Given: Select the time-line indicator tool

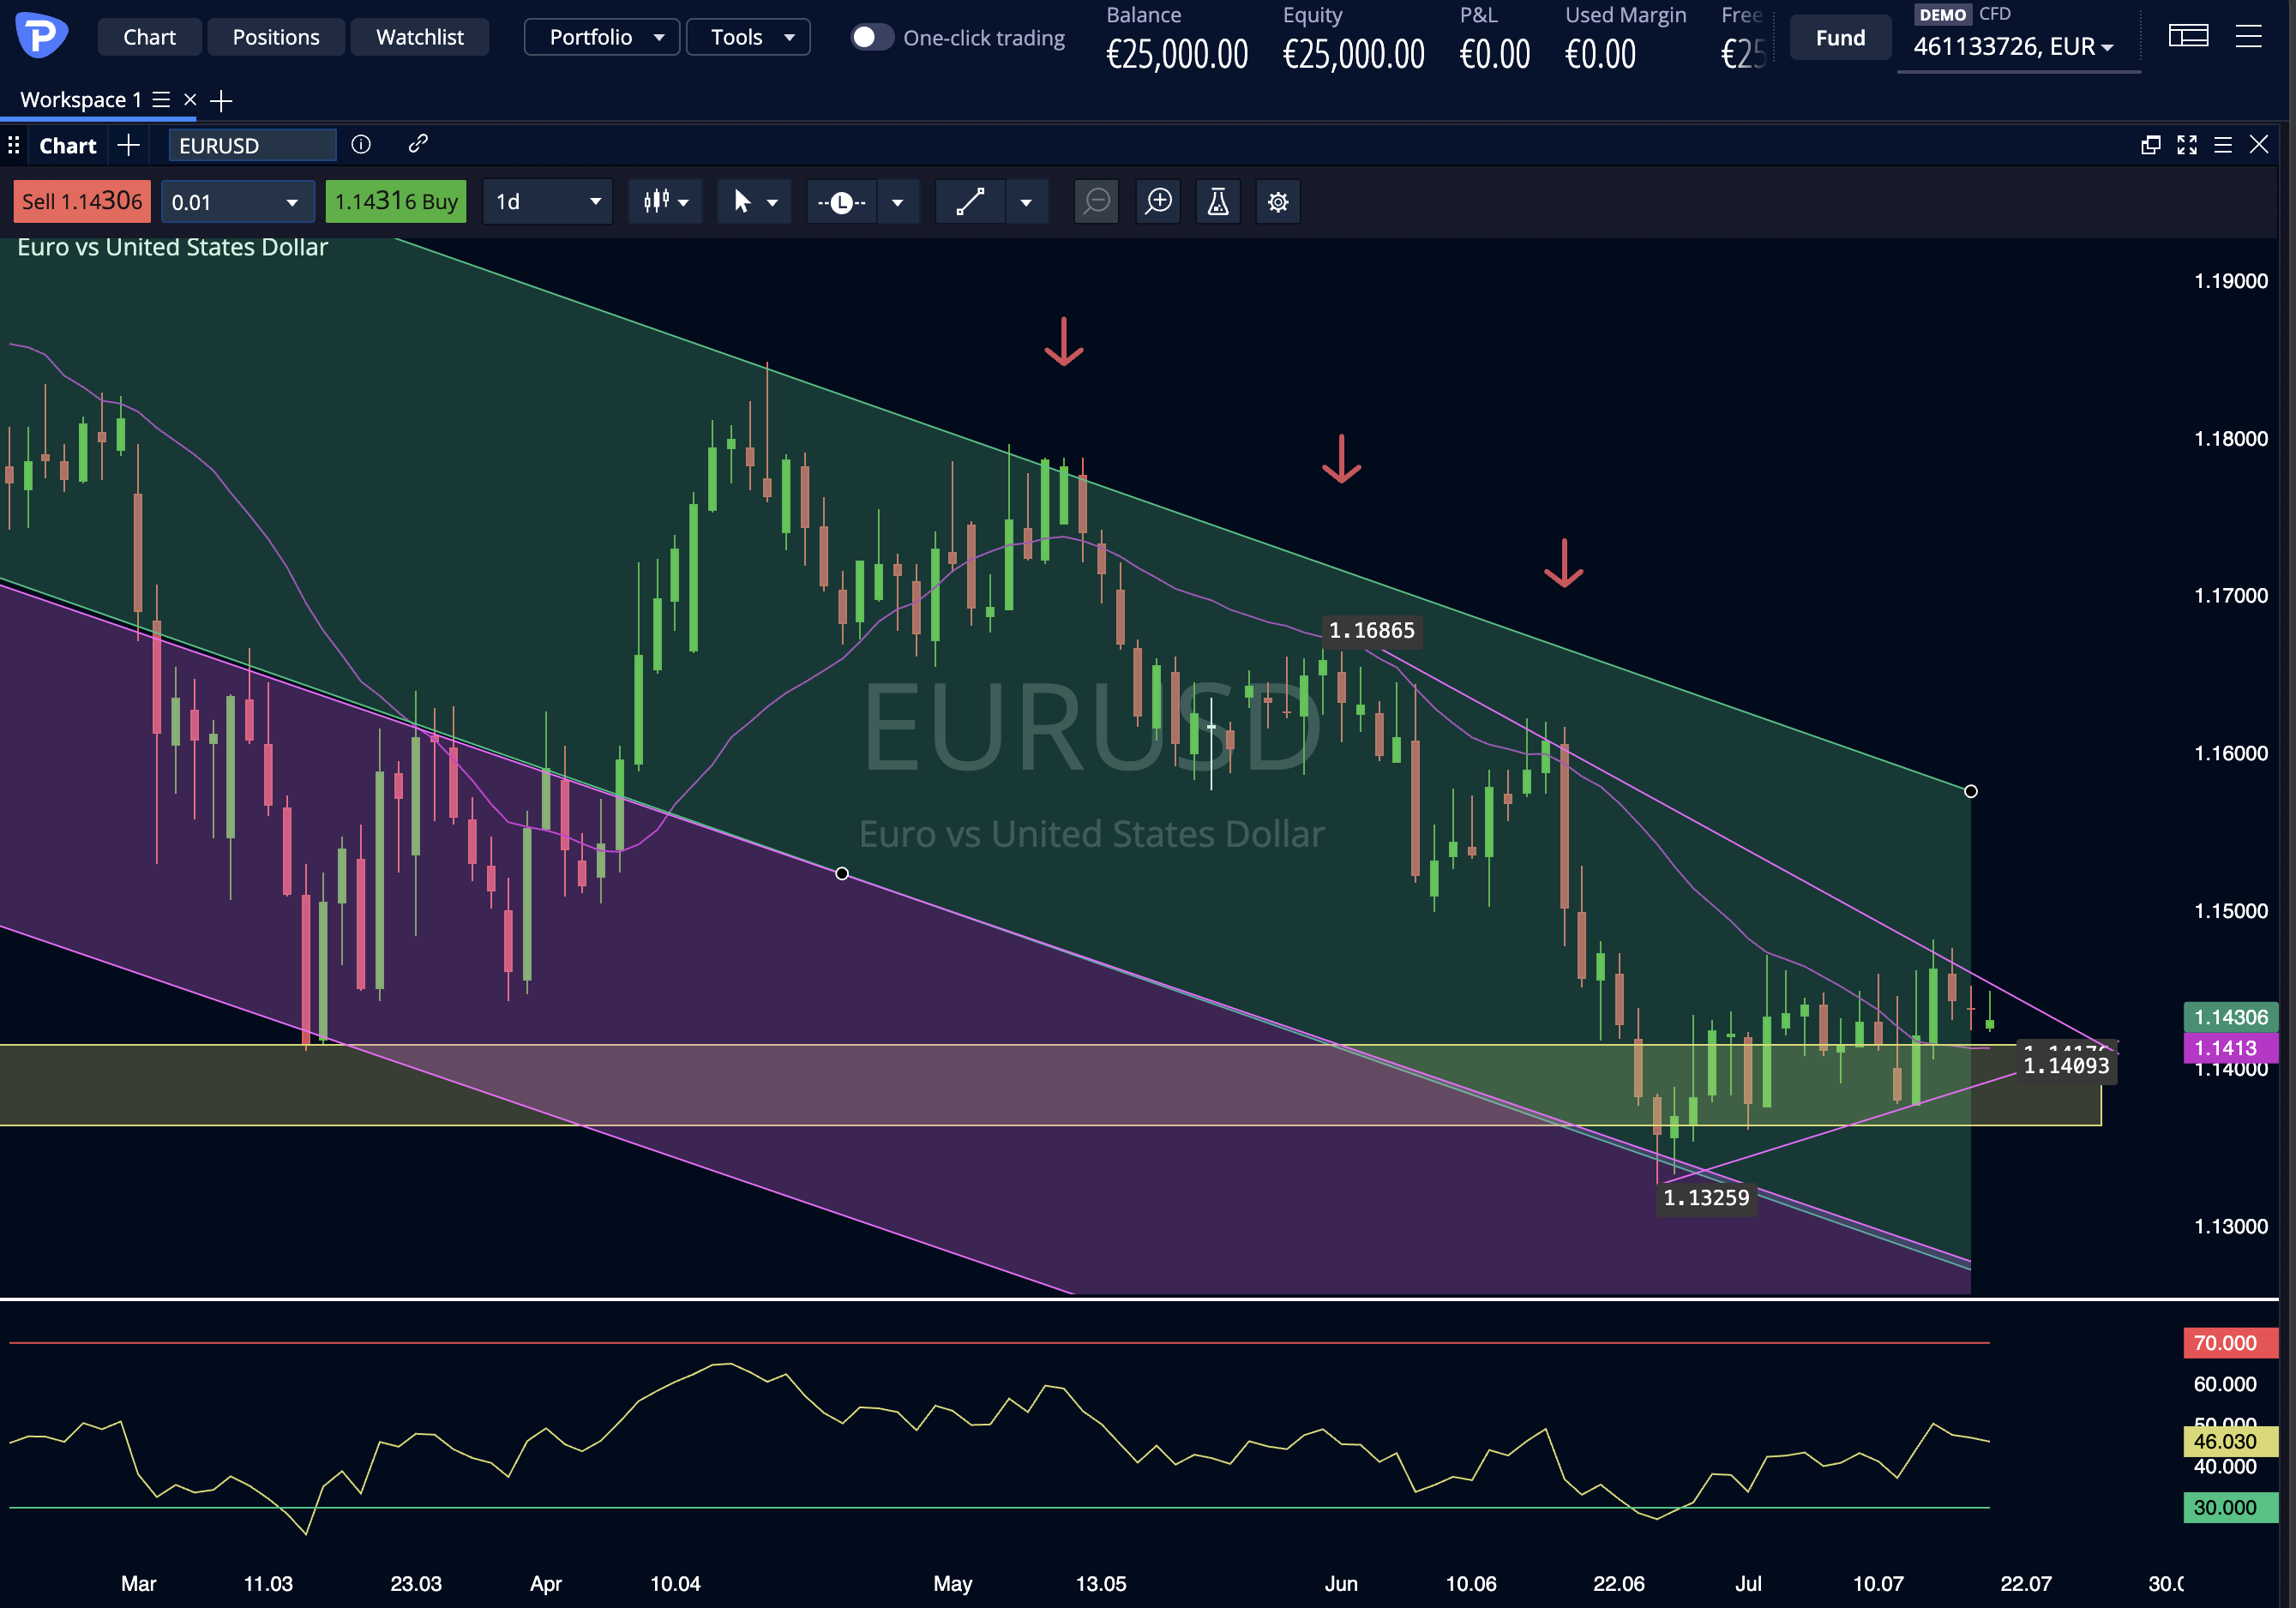Looking at the screenshot, I should (x=842, y=202).
